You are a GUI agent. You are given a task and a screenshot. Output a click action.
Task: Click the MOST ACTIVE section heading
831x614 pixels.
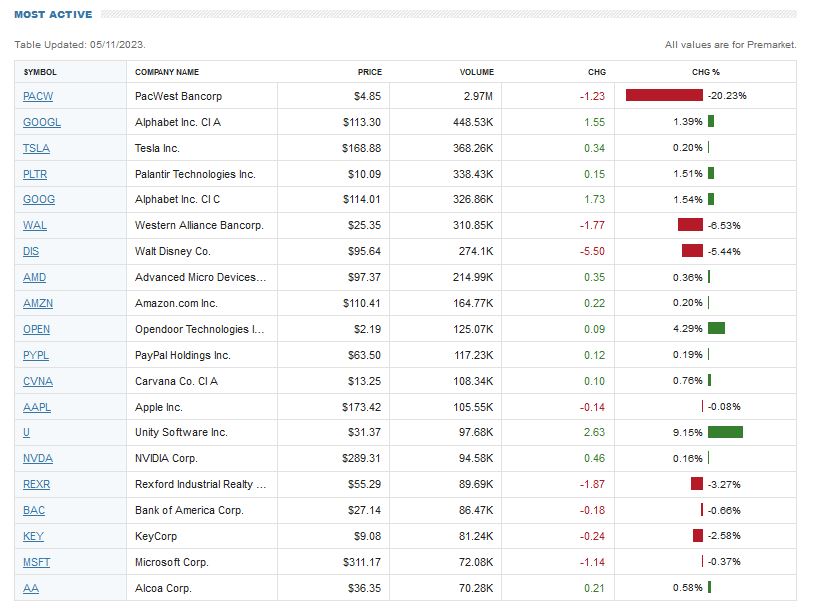(52, 15)
